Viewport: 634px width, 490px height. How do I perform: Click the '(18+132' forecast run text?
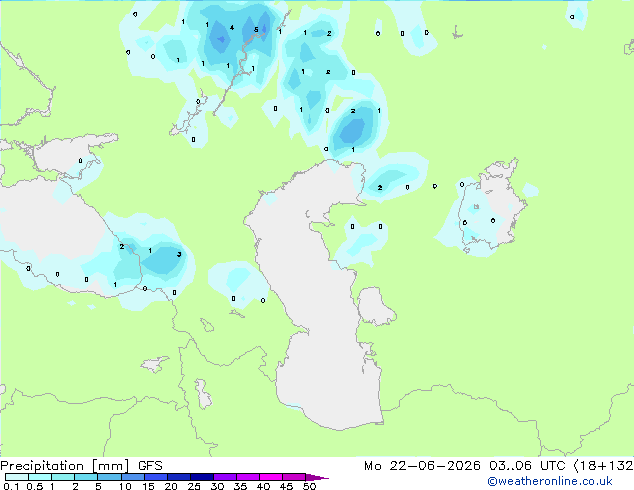tap(603, 466)
